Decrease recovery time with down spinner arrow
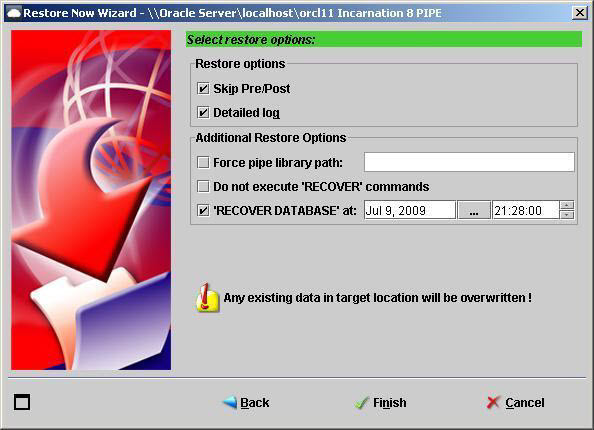 567,215
